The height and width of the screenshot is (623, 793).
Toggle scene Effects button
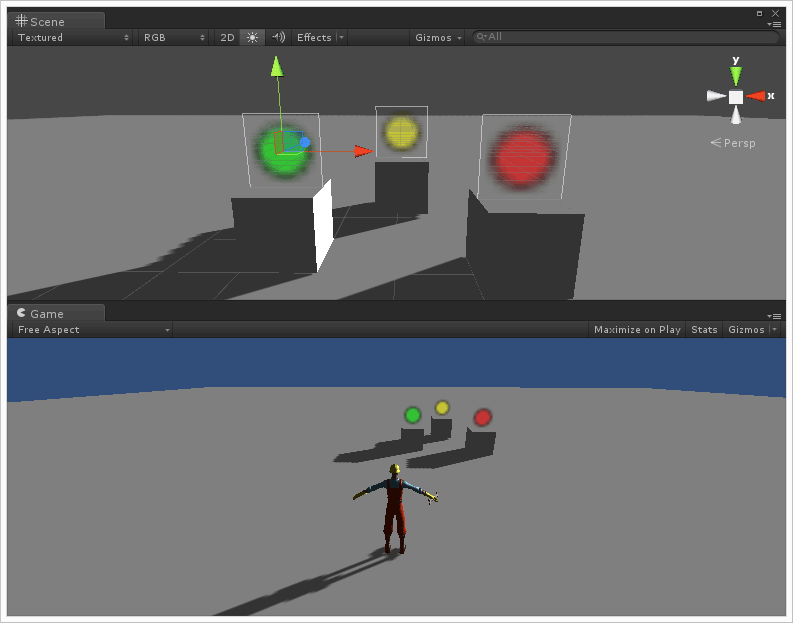(314, 37)
